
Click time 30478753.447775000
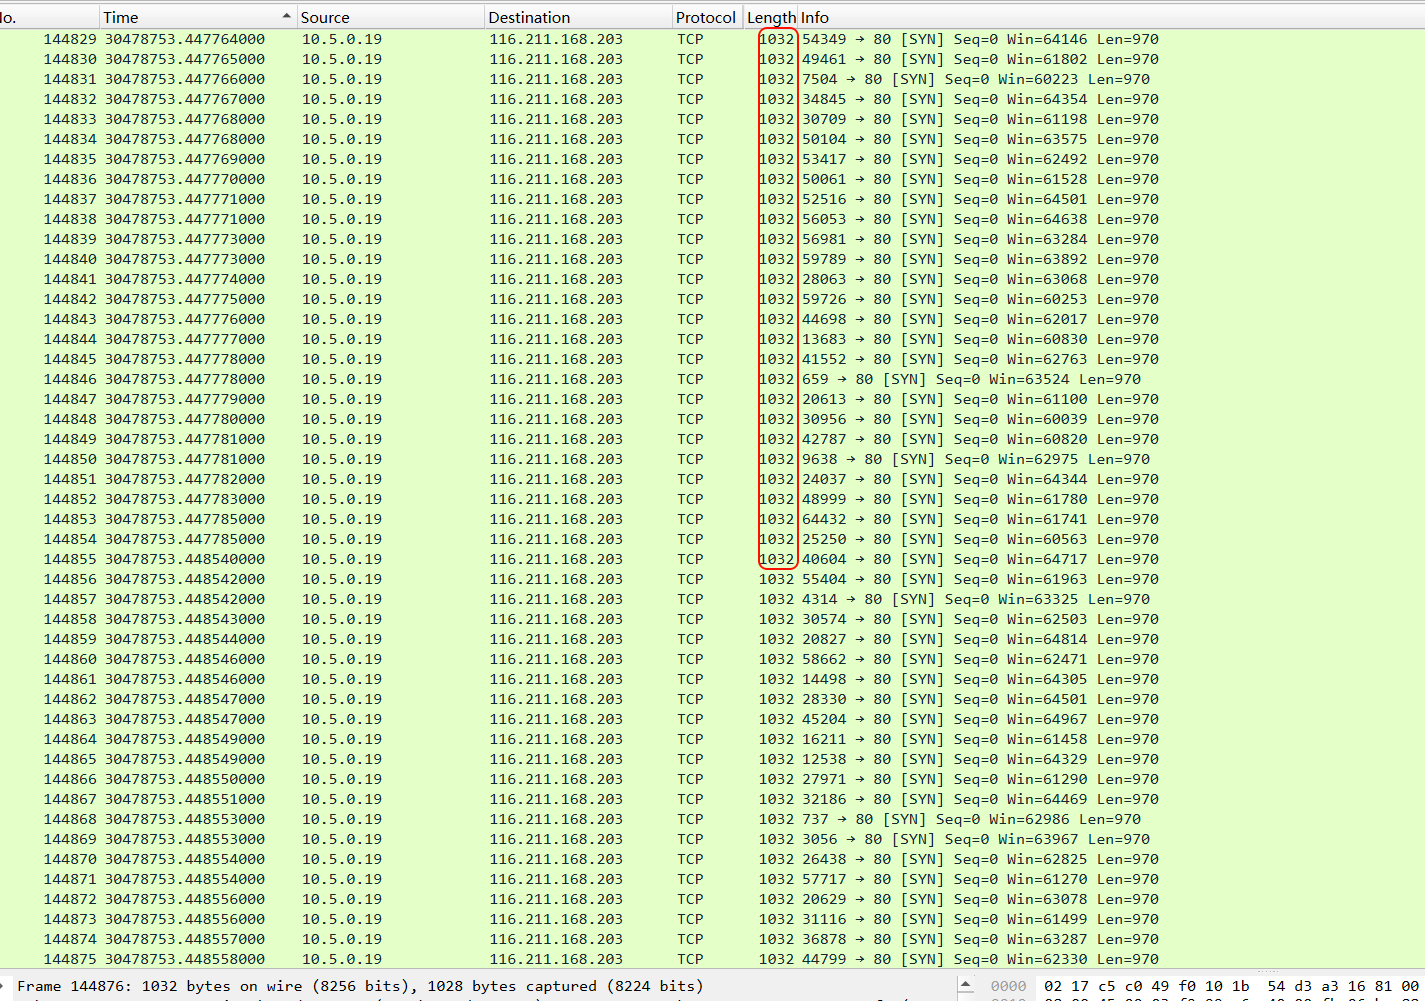click(185, 299)
